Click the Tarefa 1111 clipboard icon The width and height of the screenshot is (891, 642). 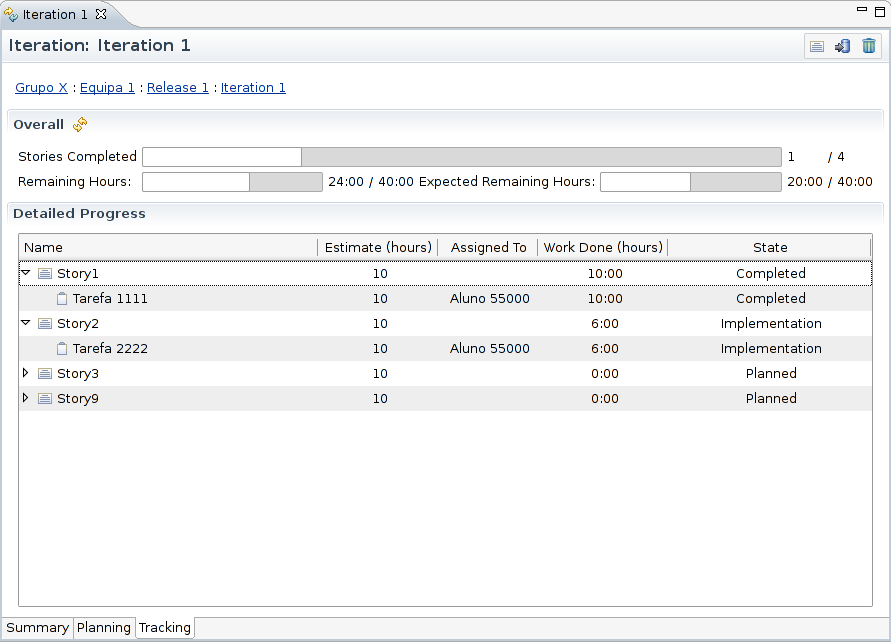point(62,299)
